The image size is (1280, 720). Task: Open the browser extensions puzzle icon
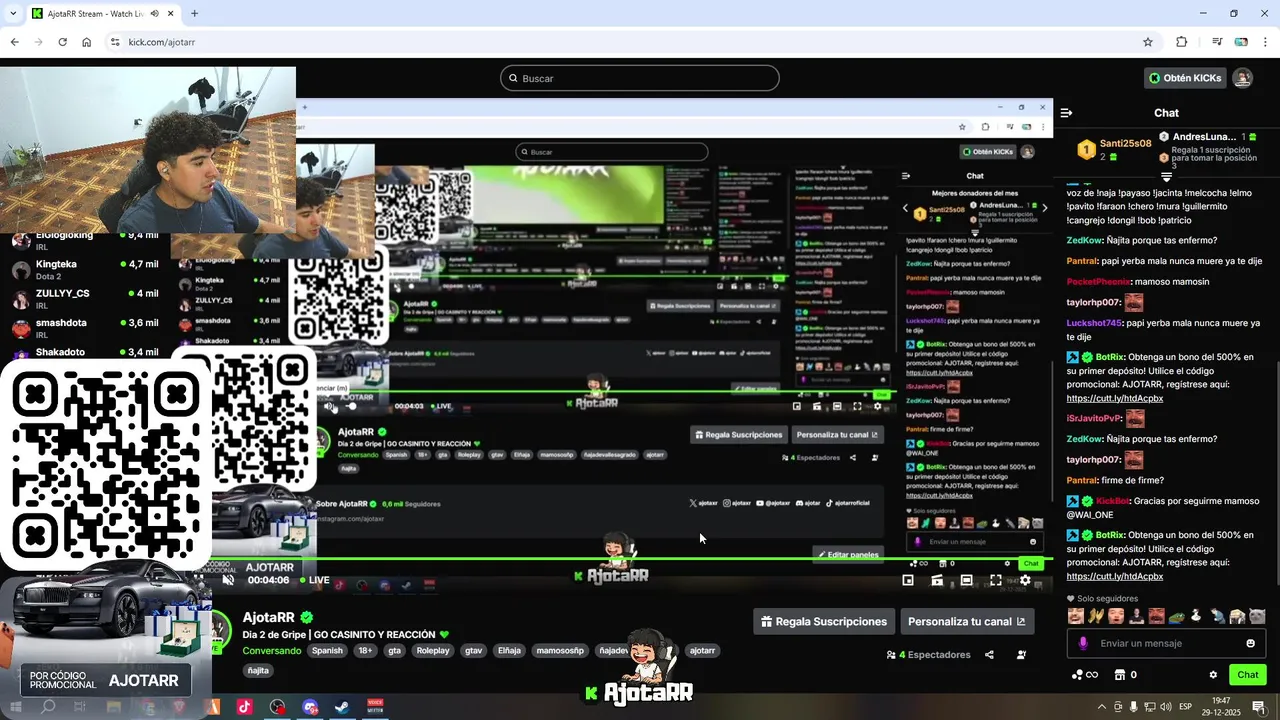coord(1182,42)
